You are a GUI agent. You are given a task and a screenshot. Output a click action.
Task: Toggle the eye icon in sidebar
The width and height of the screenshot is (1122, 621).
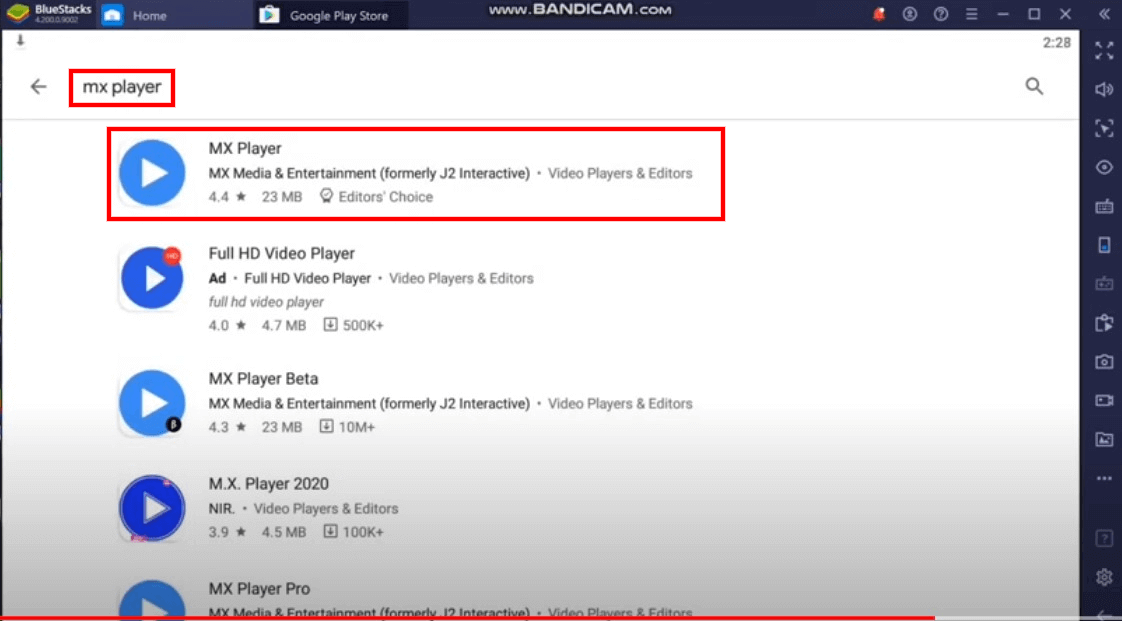click(x=1104, y=167)
